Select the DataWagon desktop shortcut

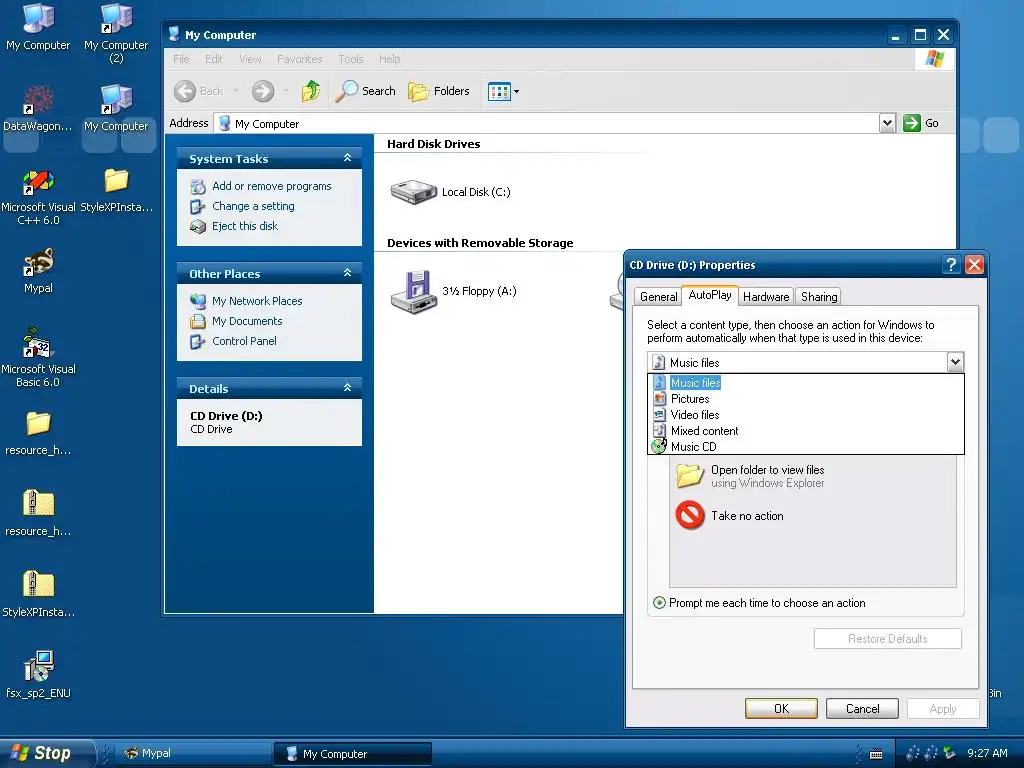click(x=38, y=108)
